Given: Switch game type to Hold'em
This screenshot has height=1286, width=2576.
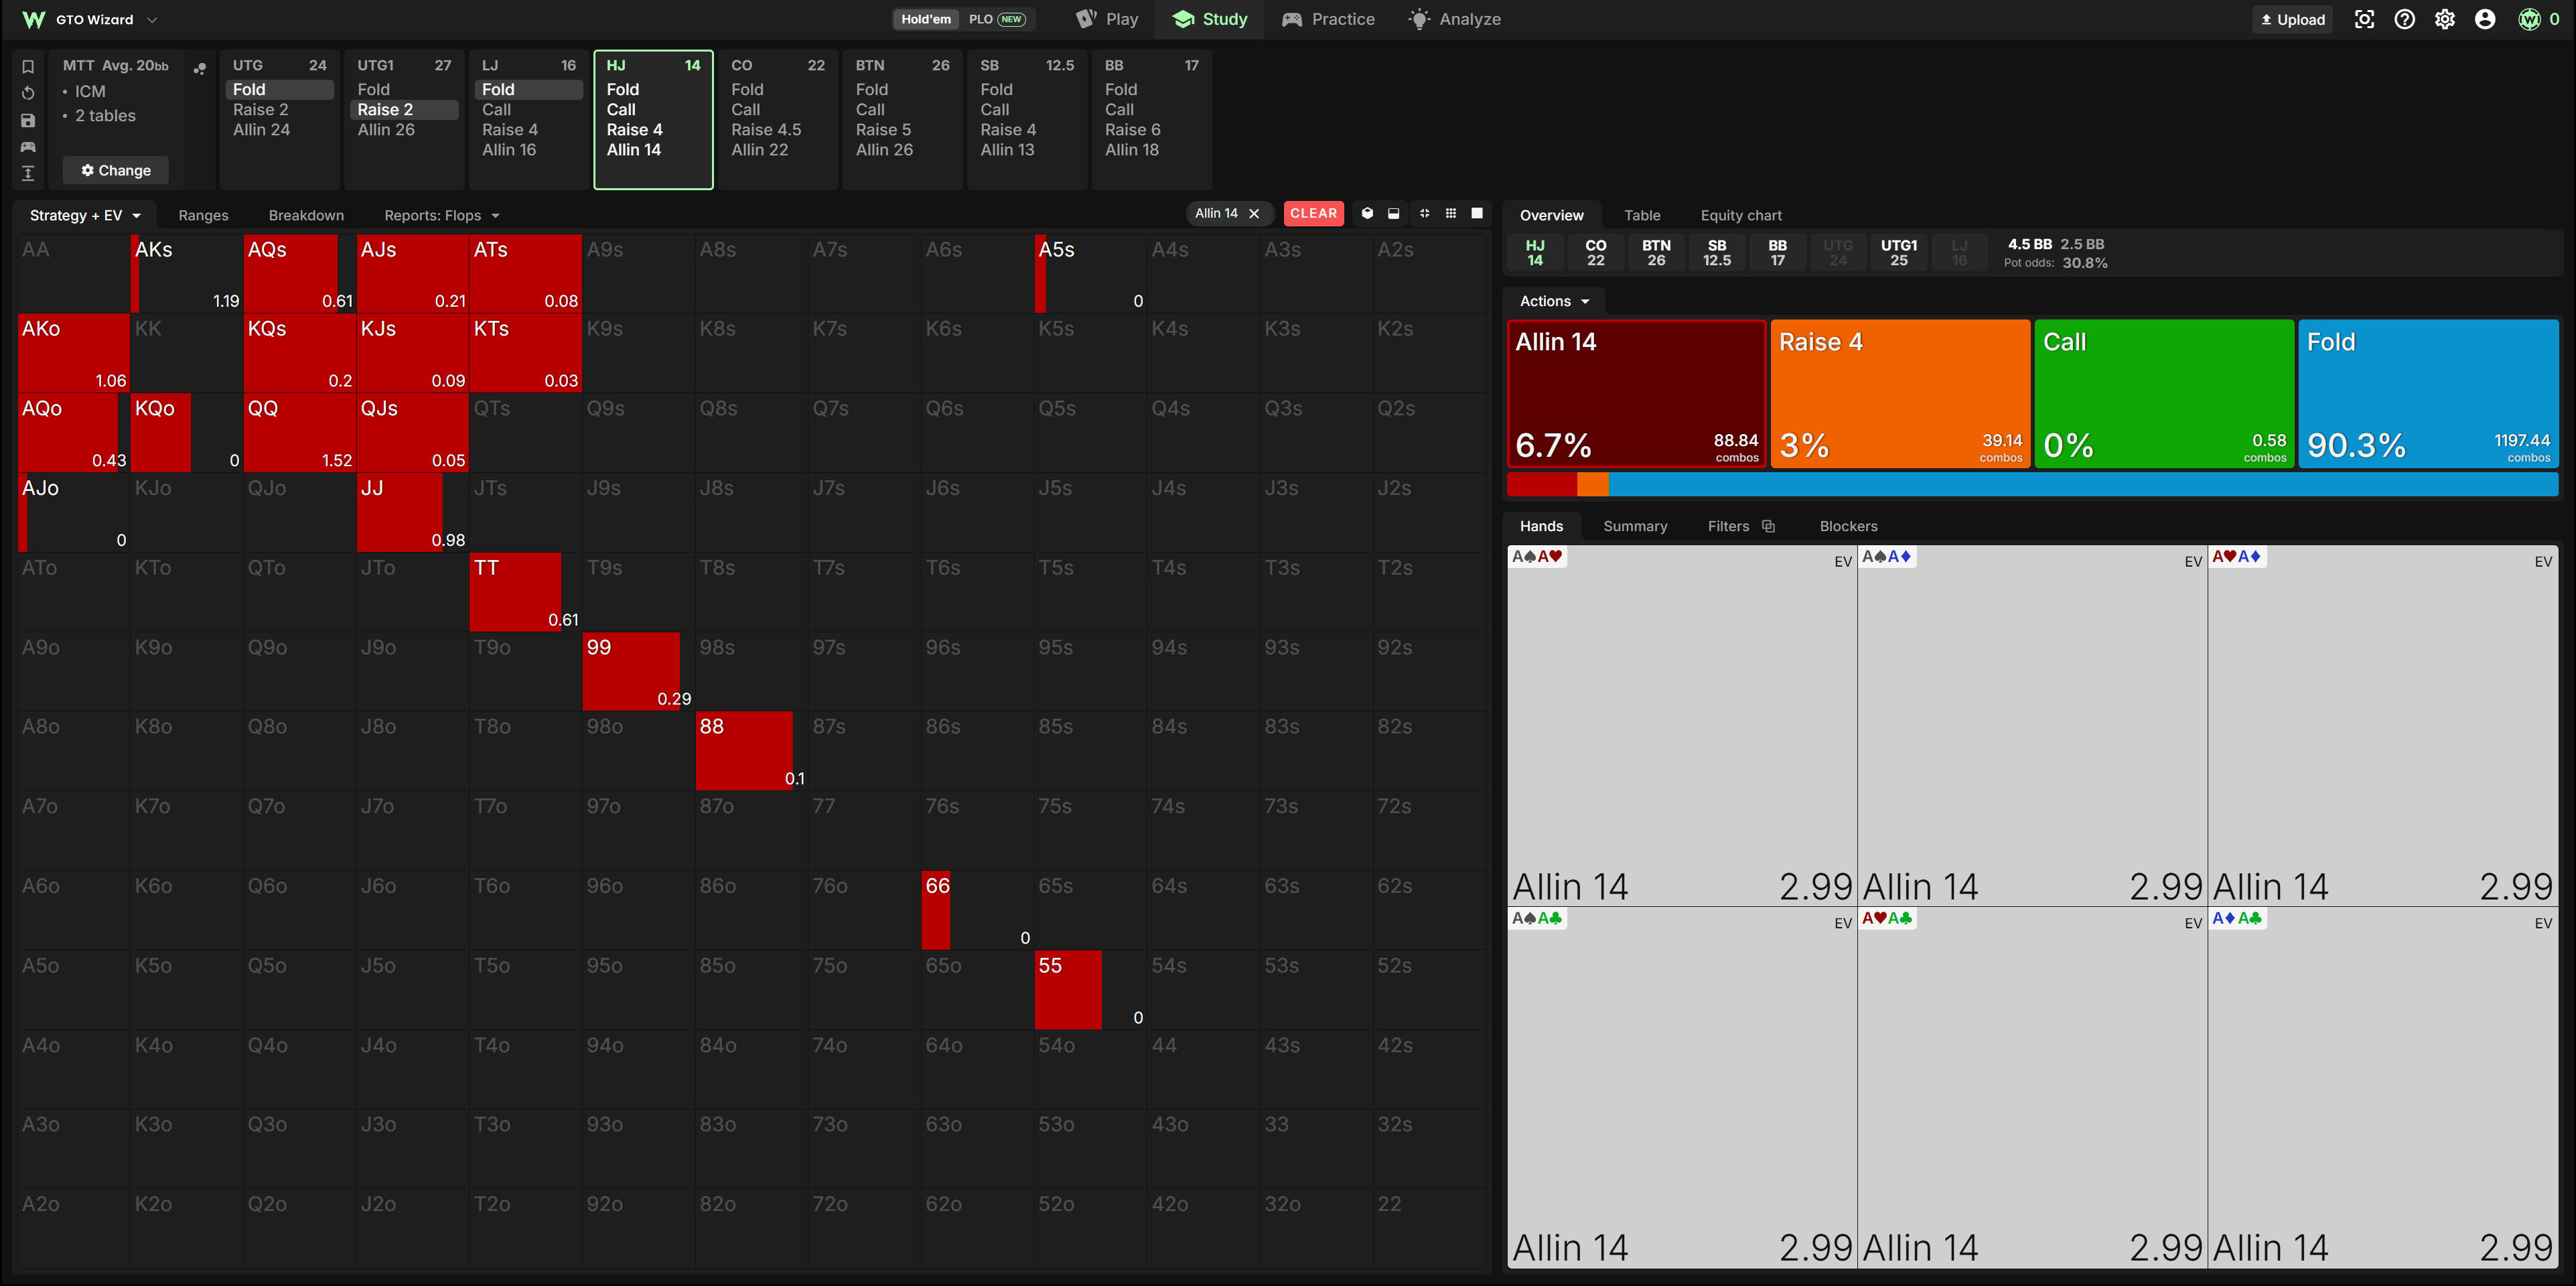Looking at the screenshot, I should [x=925, y=19].
